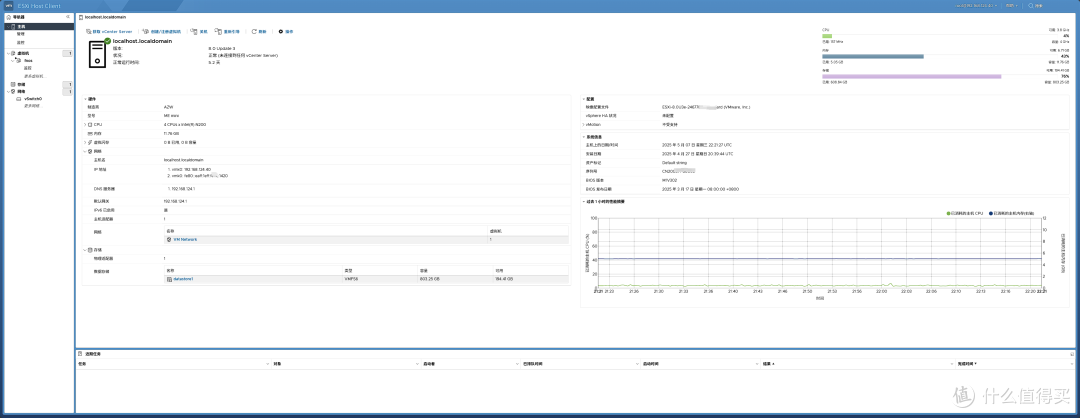This screenshot has width=1080, height=418.
Task: Expand the CPU hardware row
Action: click(x=85, y=124)
